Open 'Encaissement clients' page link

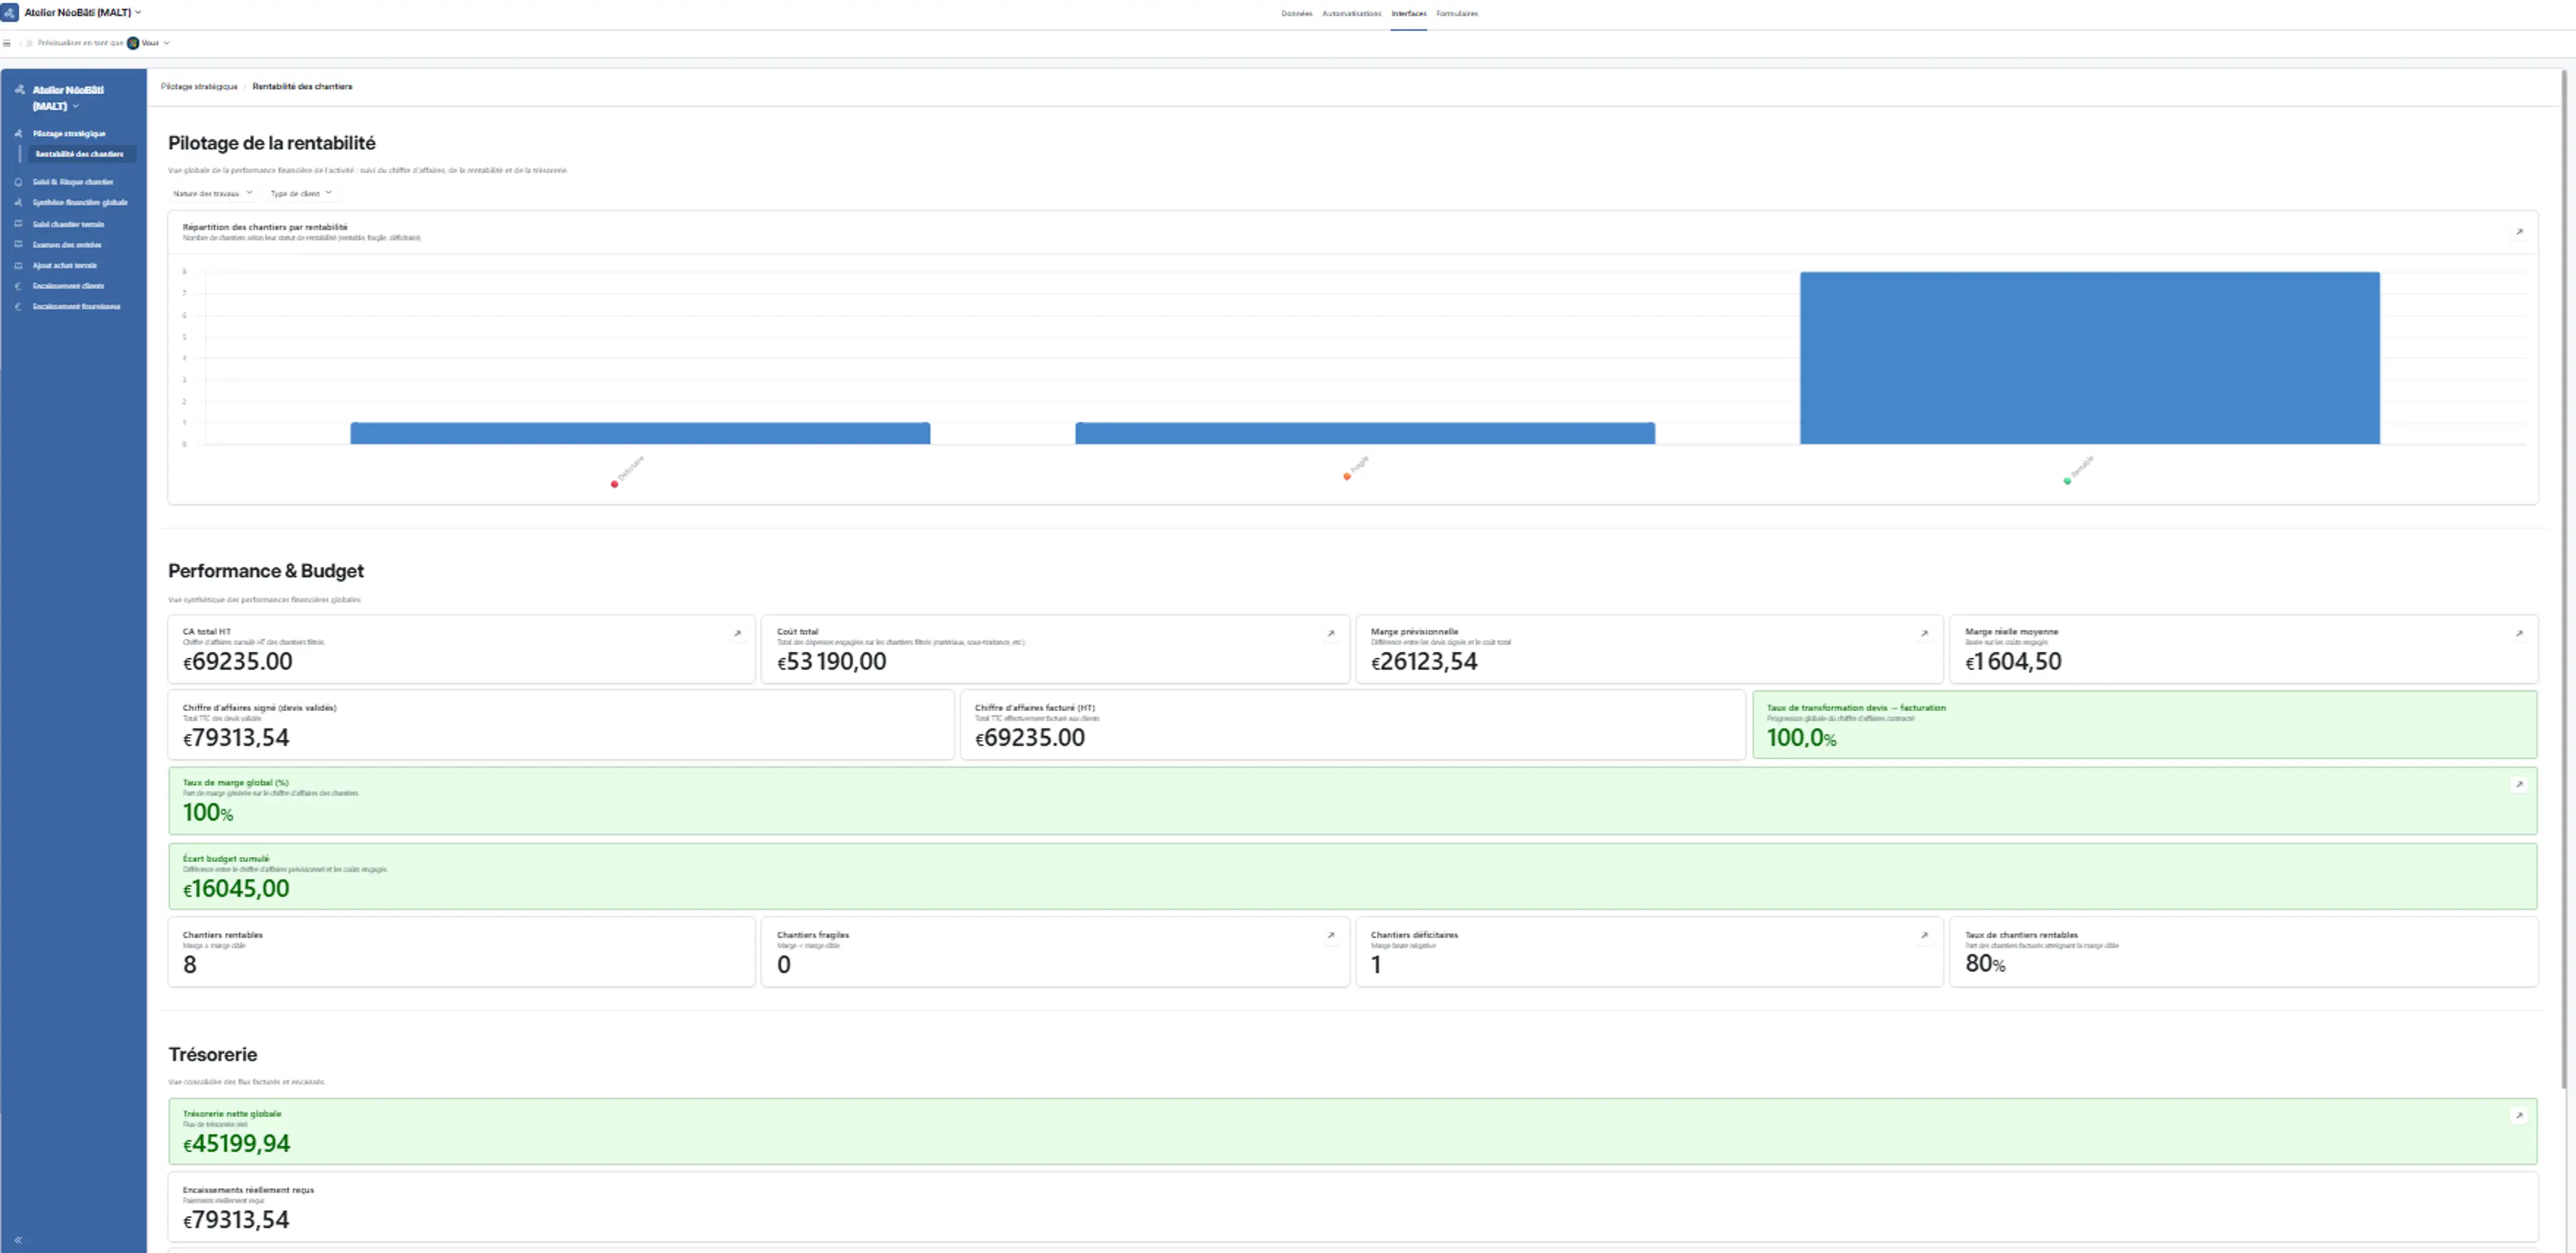[x=68, y=286]
